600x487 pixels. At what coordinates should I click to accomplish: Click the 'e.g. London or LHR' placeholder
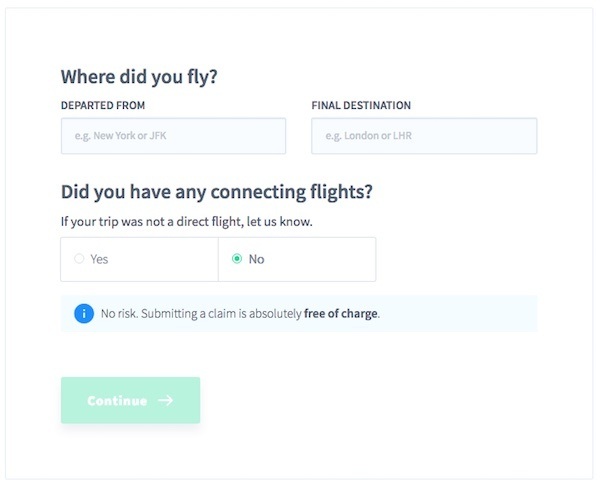click(368, 136)
